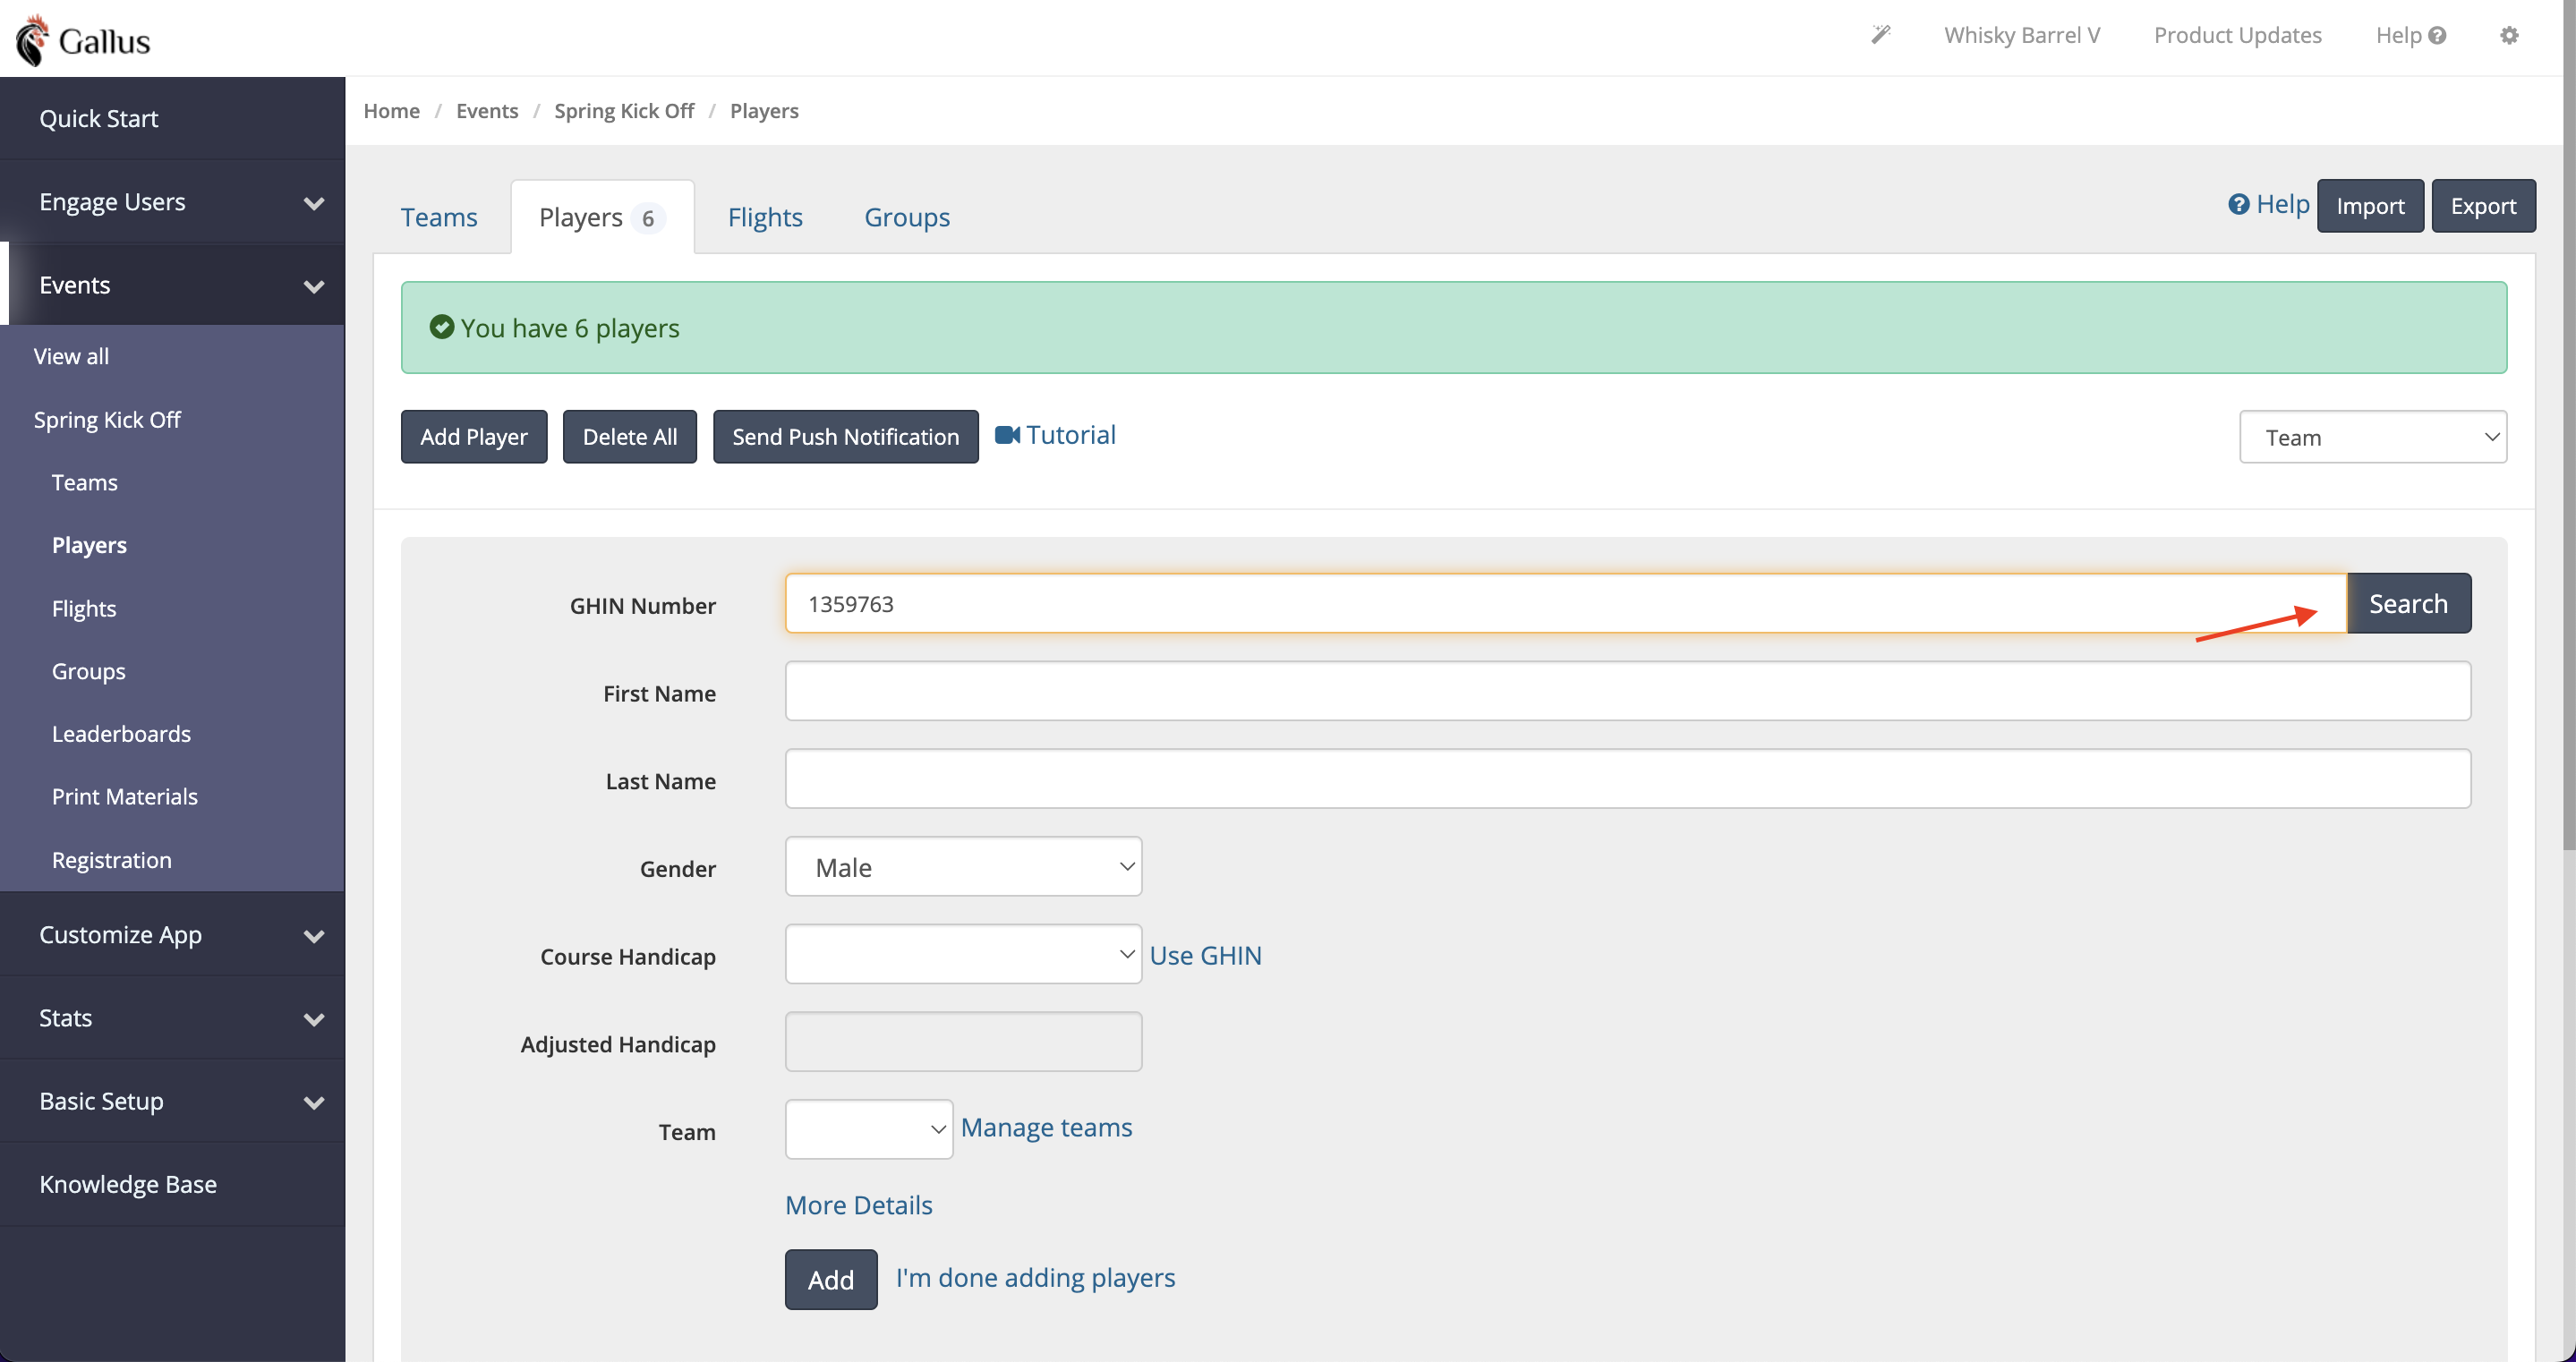Click the page vertical scrollbar
The image size is (2576, 1362).
tap(2569, 425)
